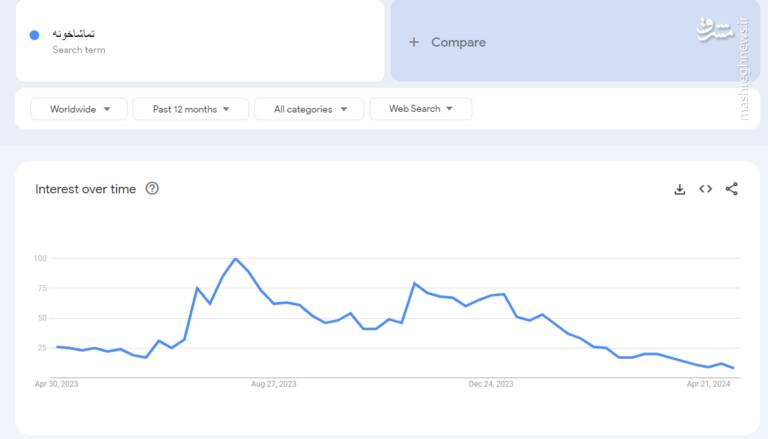The height and width of the screenshot is (439, 768).
Task: Open the All categories dropdown
Action: point(308,109)
